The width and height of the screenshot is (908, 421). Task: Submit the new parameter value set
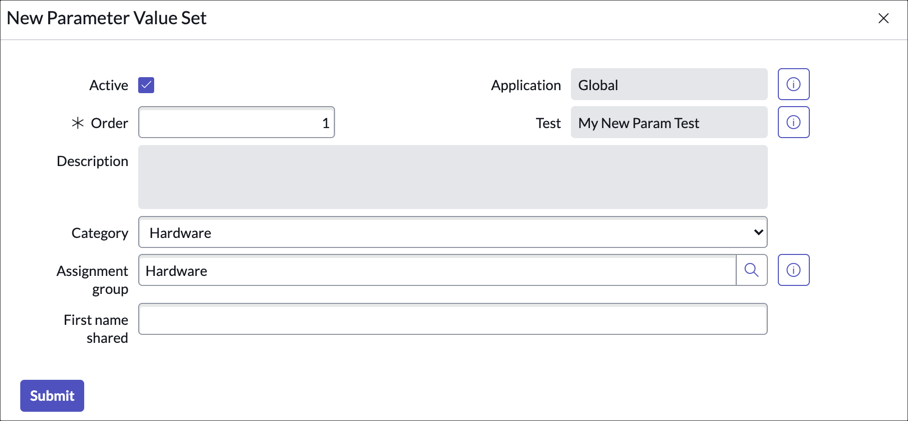[x=52, y=396]
